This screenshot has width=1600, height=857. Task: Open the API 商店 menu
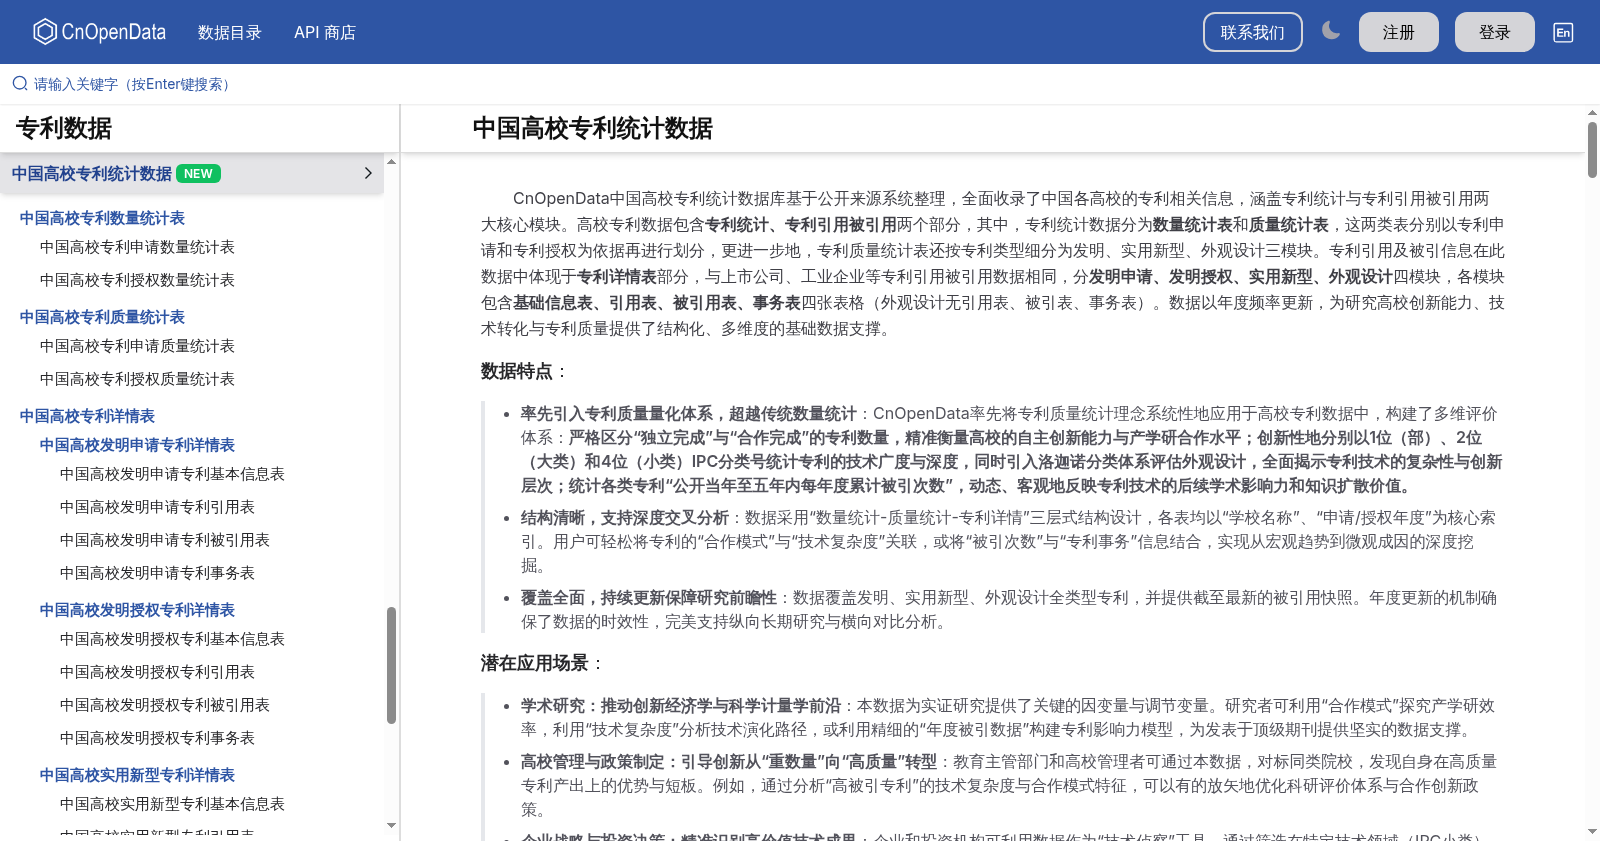tap(325, 32)
